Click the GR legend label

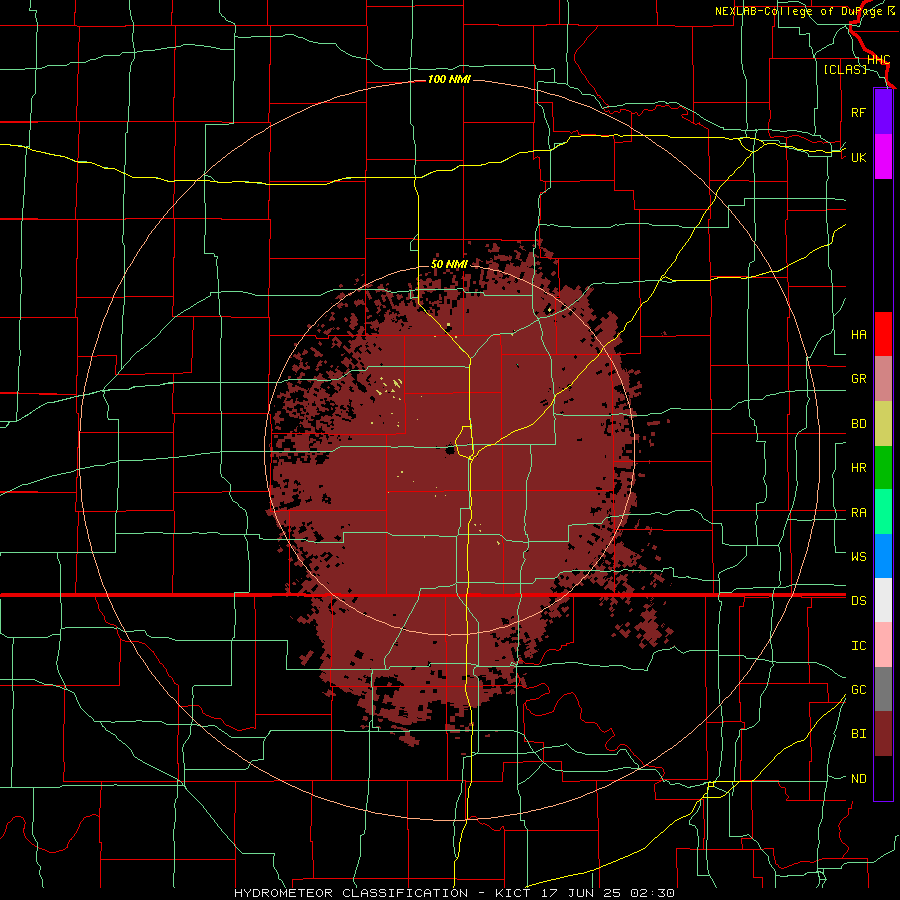pos(858,379)
